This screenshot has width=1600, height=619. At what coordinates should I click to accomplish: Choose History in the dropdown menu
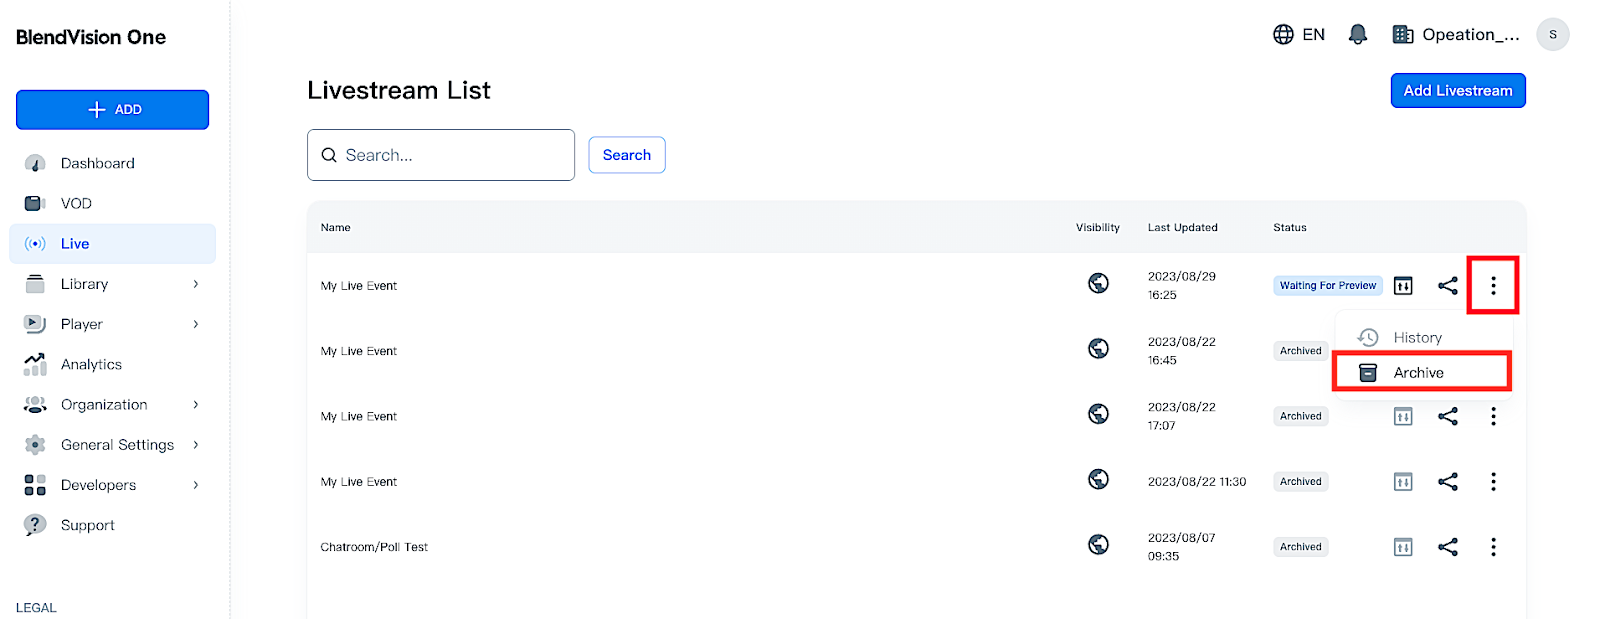(1417, 338)
